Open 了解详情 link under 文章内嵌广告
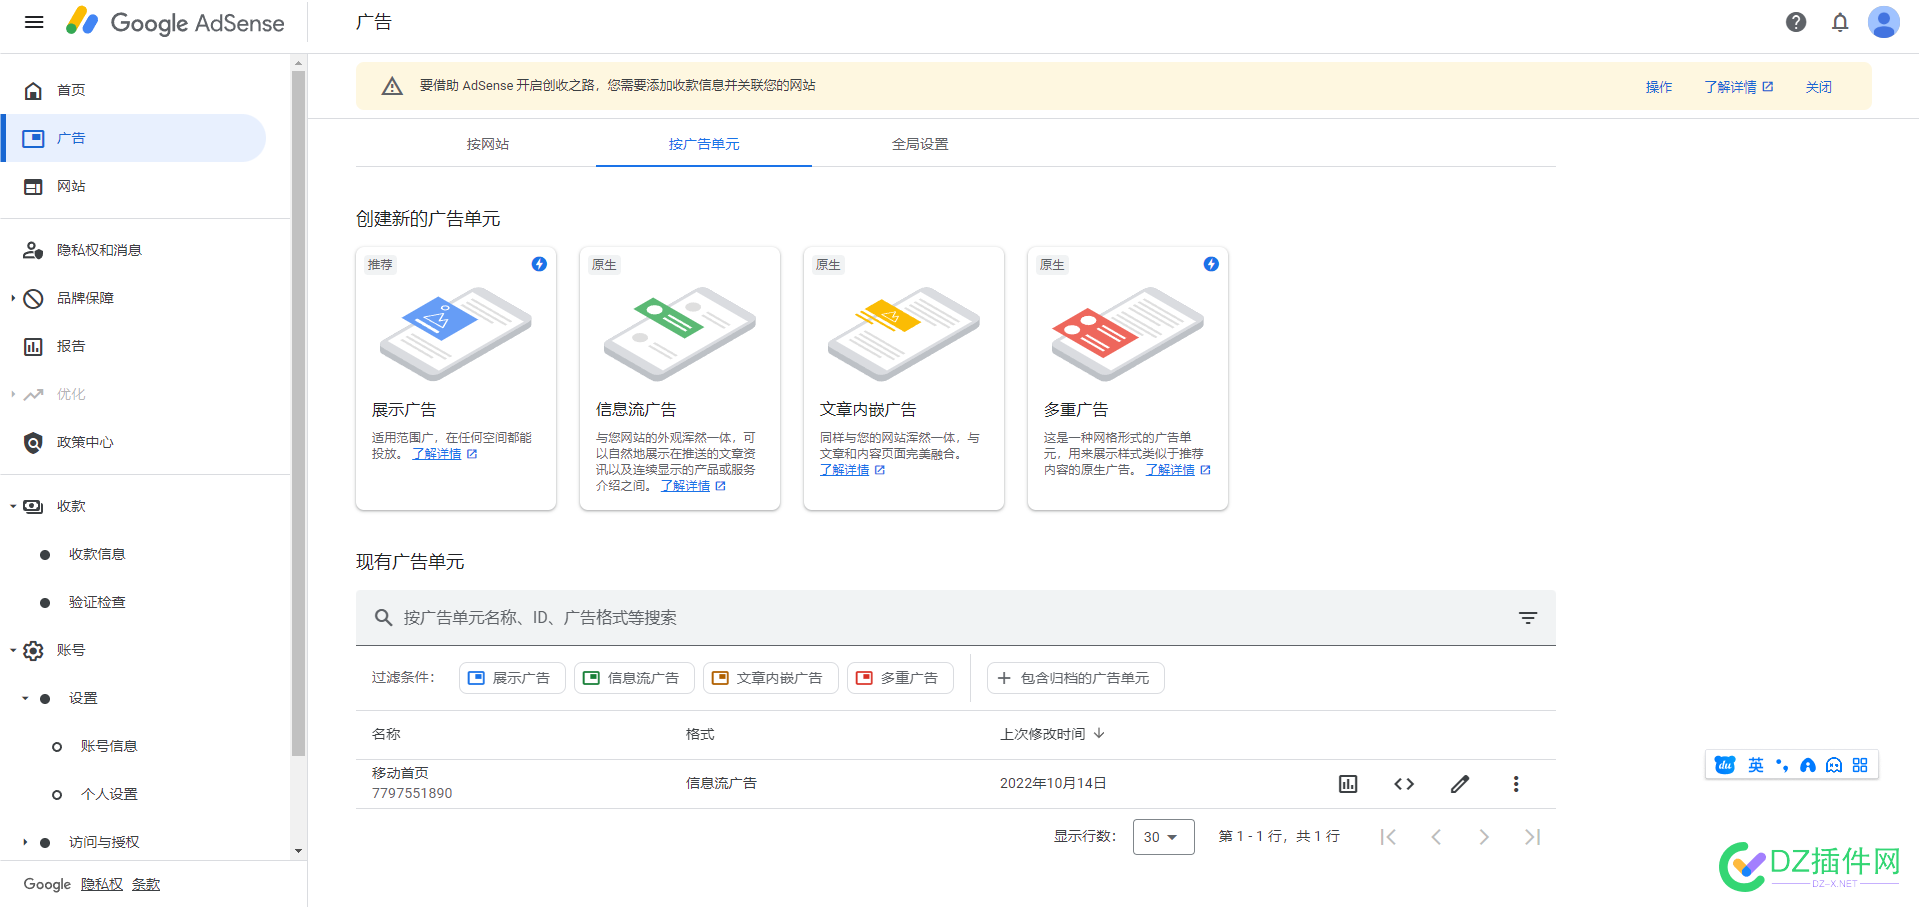The height and width of the screenshot is (907, 1919). pos(853,470)
